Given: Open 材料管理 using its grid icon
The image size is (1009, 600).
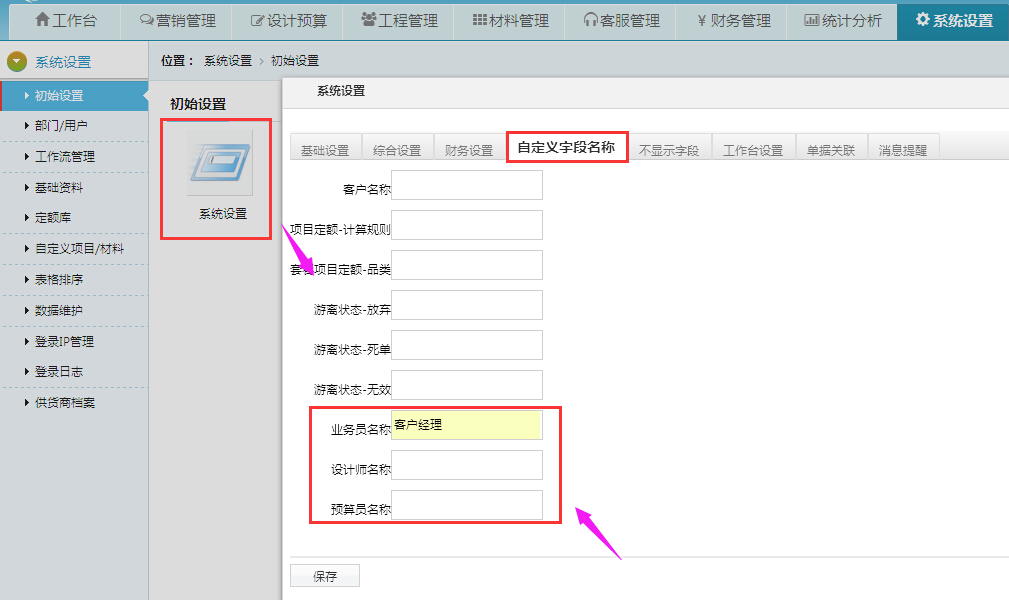Looking at the screenshot, I should 482,20.
